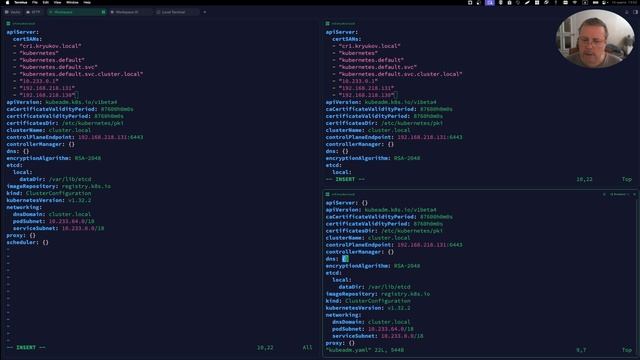The height and width of the screenshot is (360, 640).
Task: Click the clusterName line in the top-right pane
Action: (x=368, y=130)
